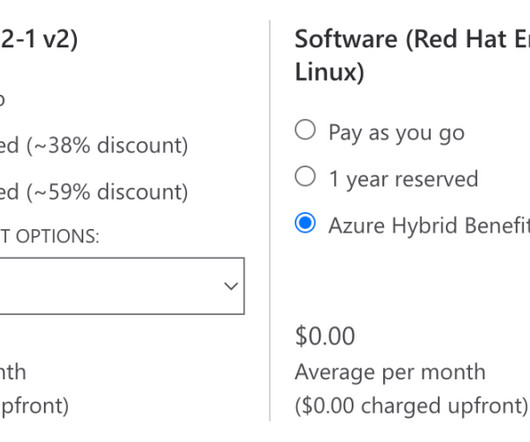Click the vertical divider between pricing columns
Screen dimensions: 530x442
click(x=270, y=220)
